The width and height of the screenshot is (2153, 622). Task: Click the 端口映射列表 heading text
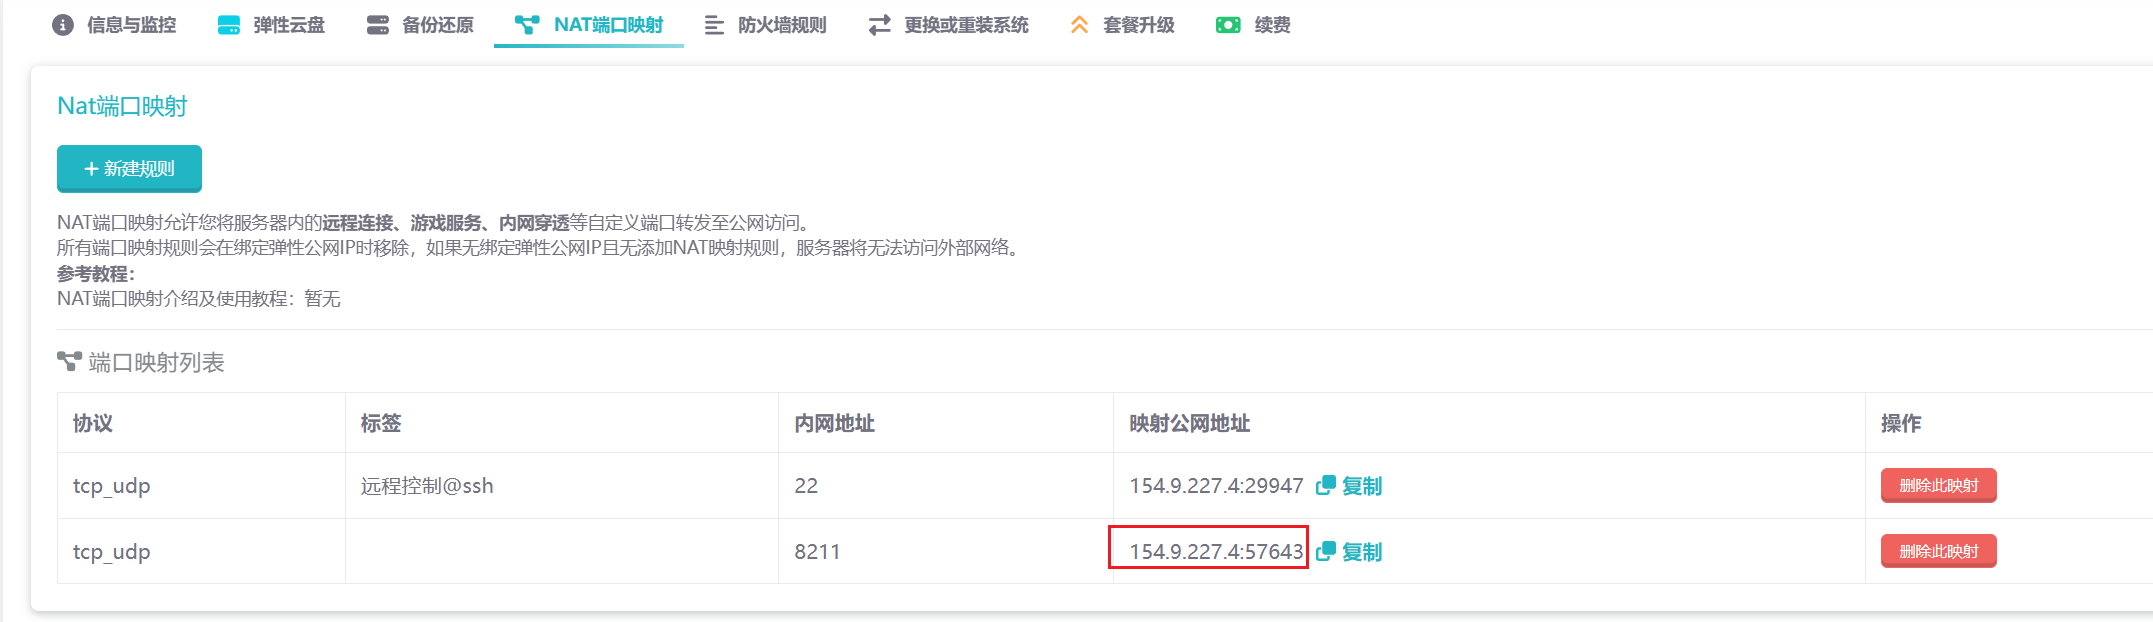(x=157, y=362)
